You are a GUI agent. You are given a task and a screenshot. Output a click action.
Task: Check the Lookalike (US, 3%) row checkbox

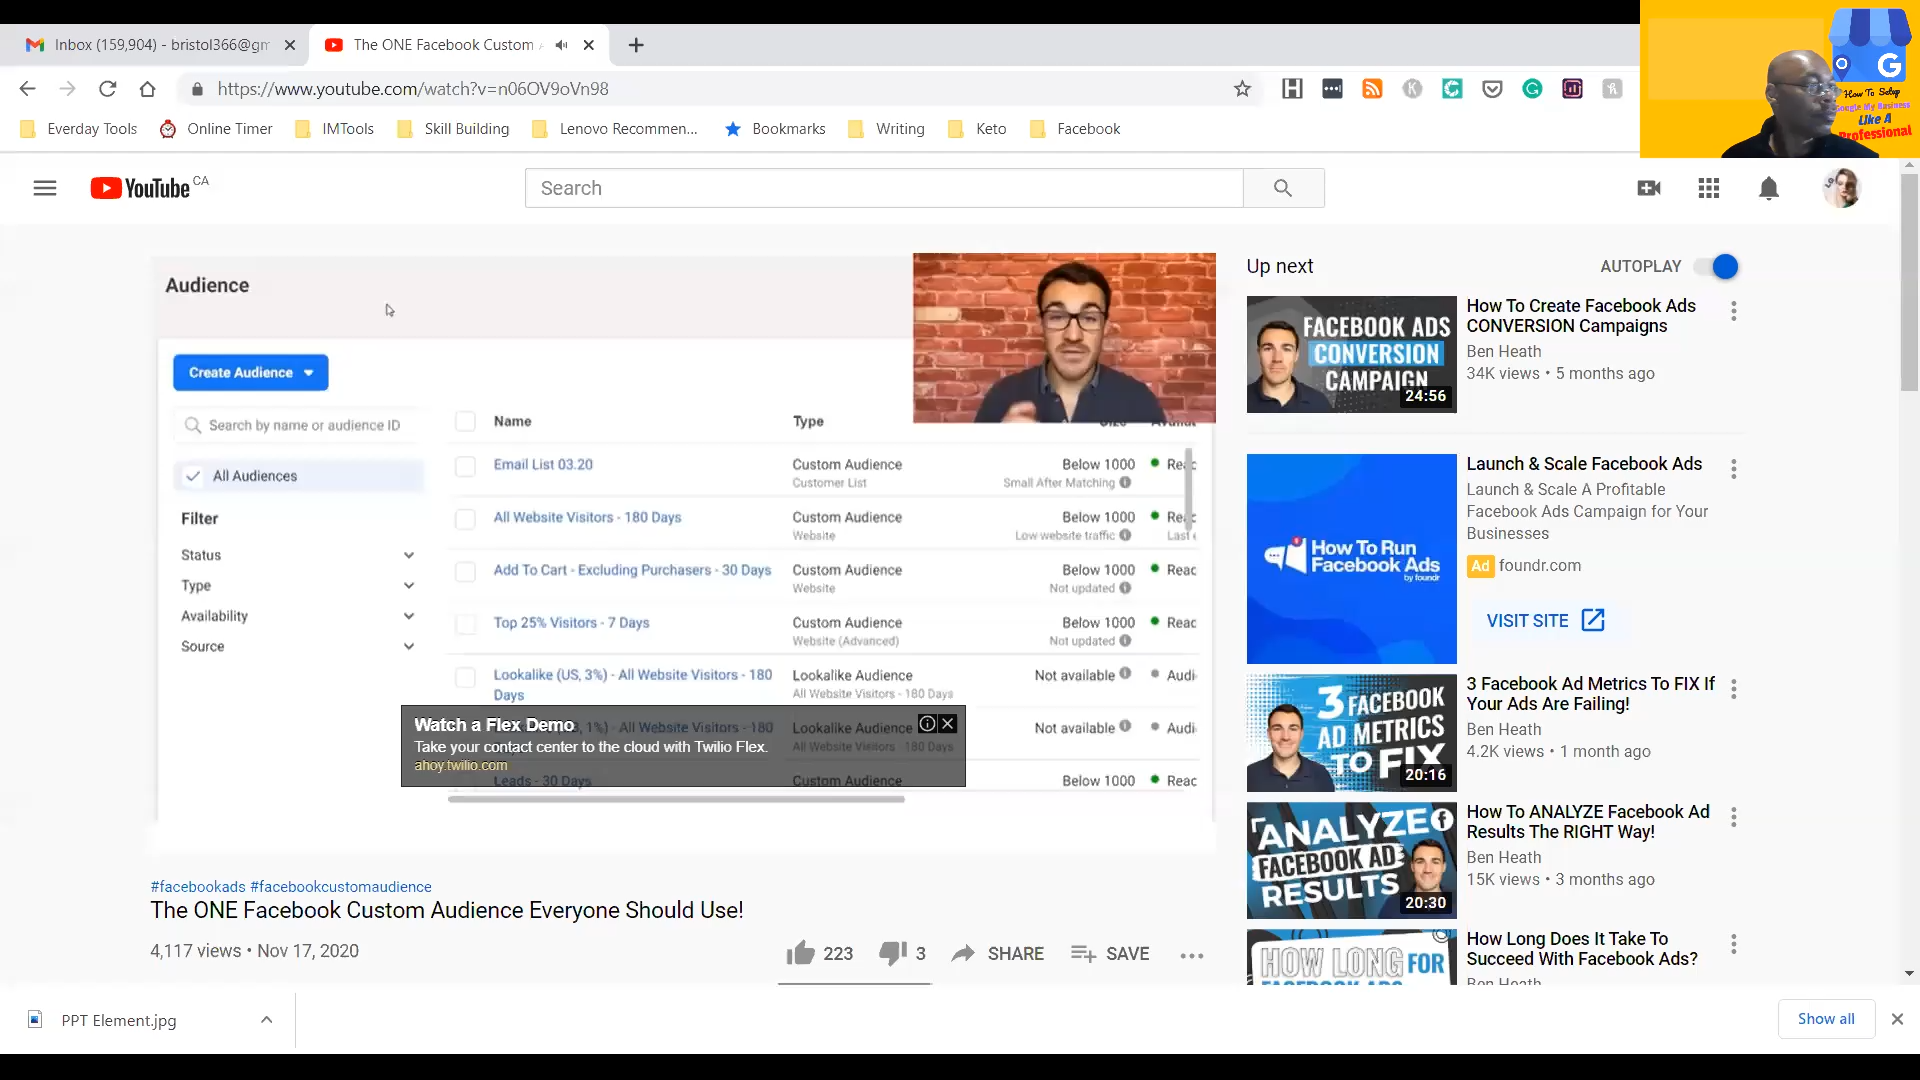[465, 678]
